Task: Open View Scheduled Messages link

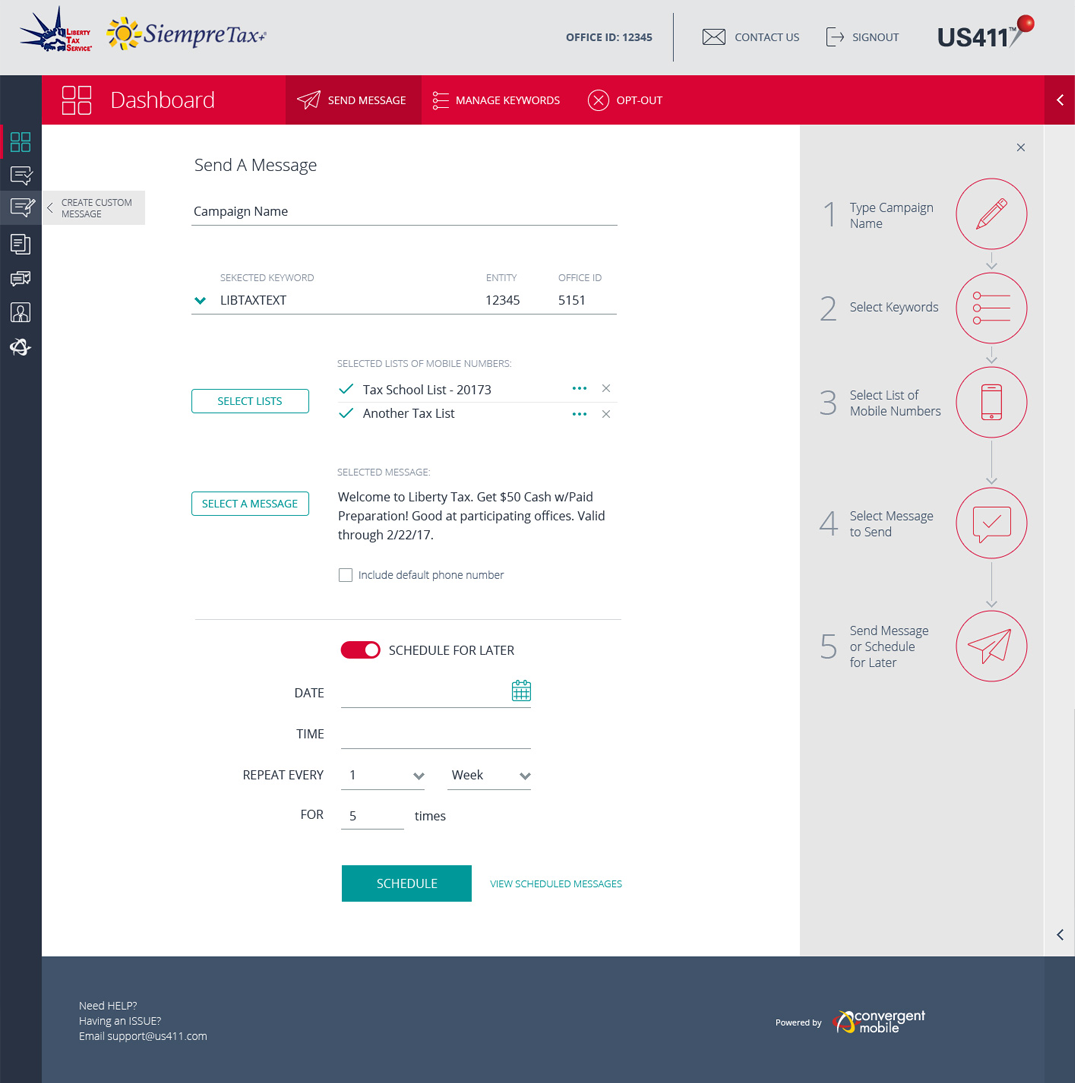Action: point(556,884)
